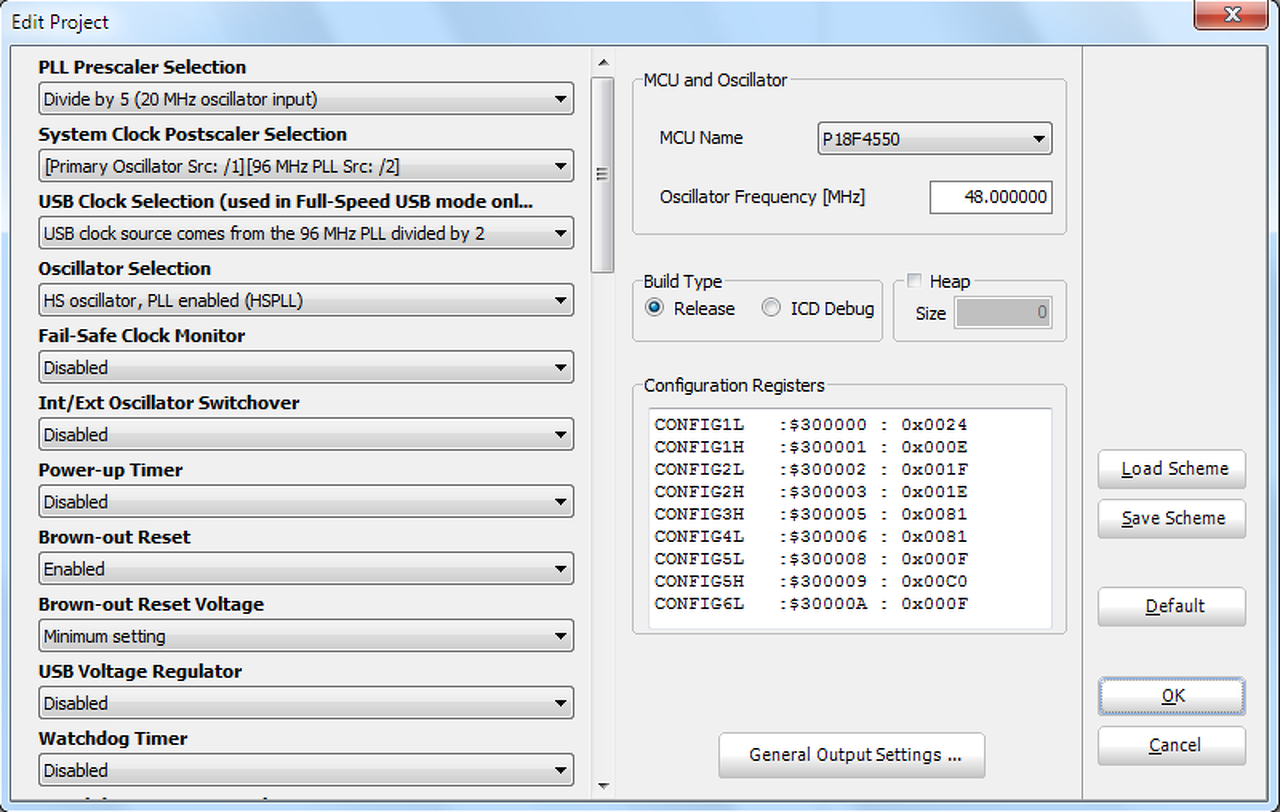This screenshot has width=1280, height=812.
Task: Click the CONFIG4L register line
Action: [x=811, y=537]
